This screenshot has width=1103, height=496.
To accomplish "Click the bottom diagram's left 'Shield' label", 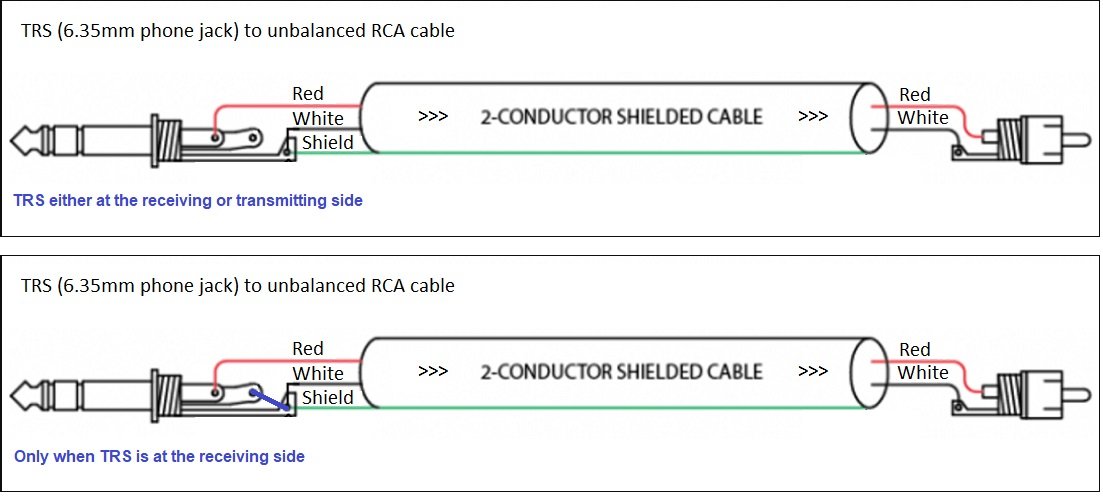I will tap(328, 398).
